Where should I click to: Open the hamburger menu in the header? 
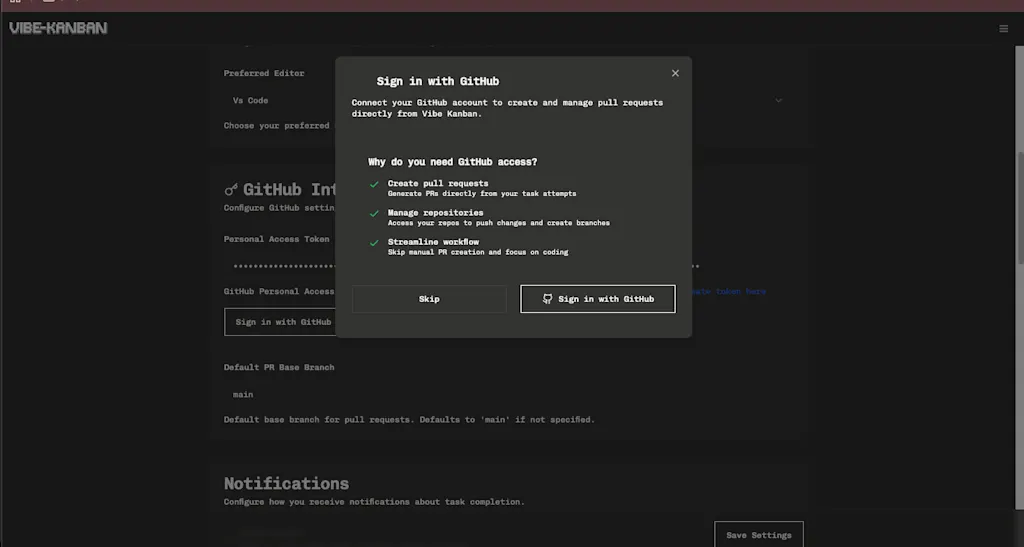(x=1003, y=29)
